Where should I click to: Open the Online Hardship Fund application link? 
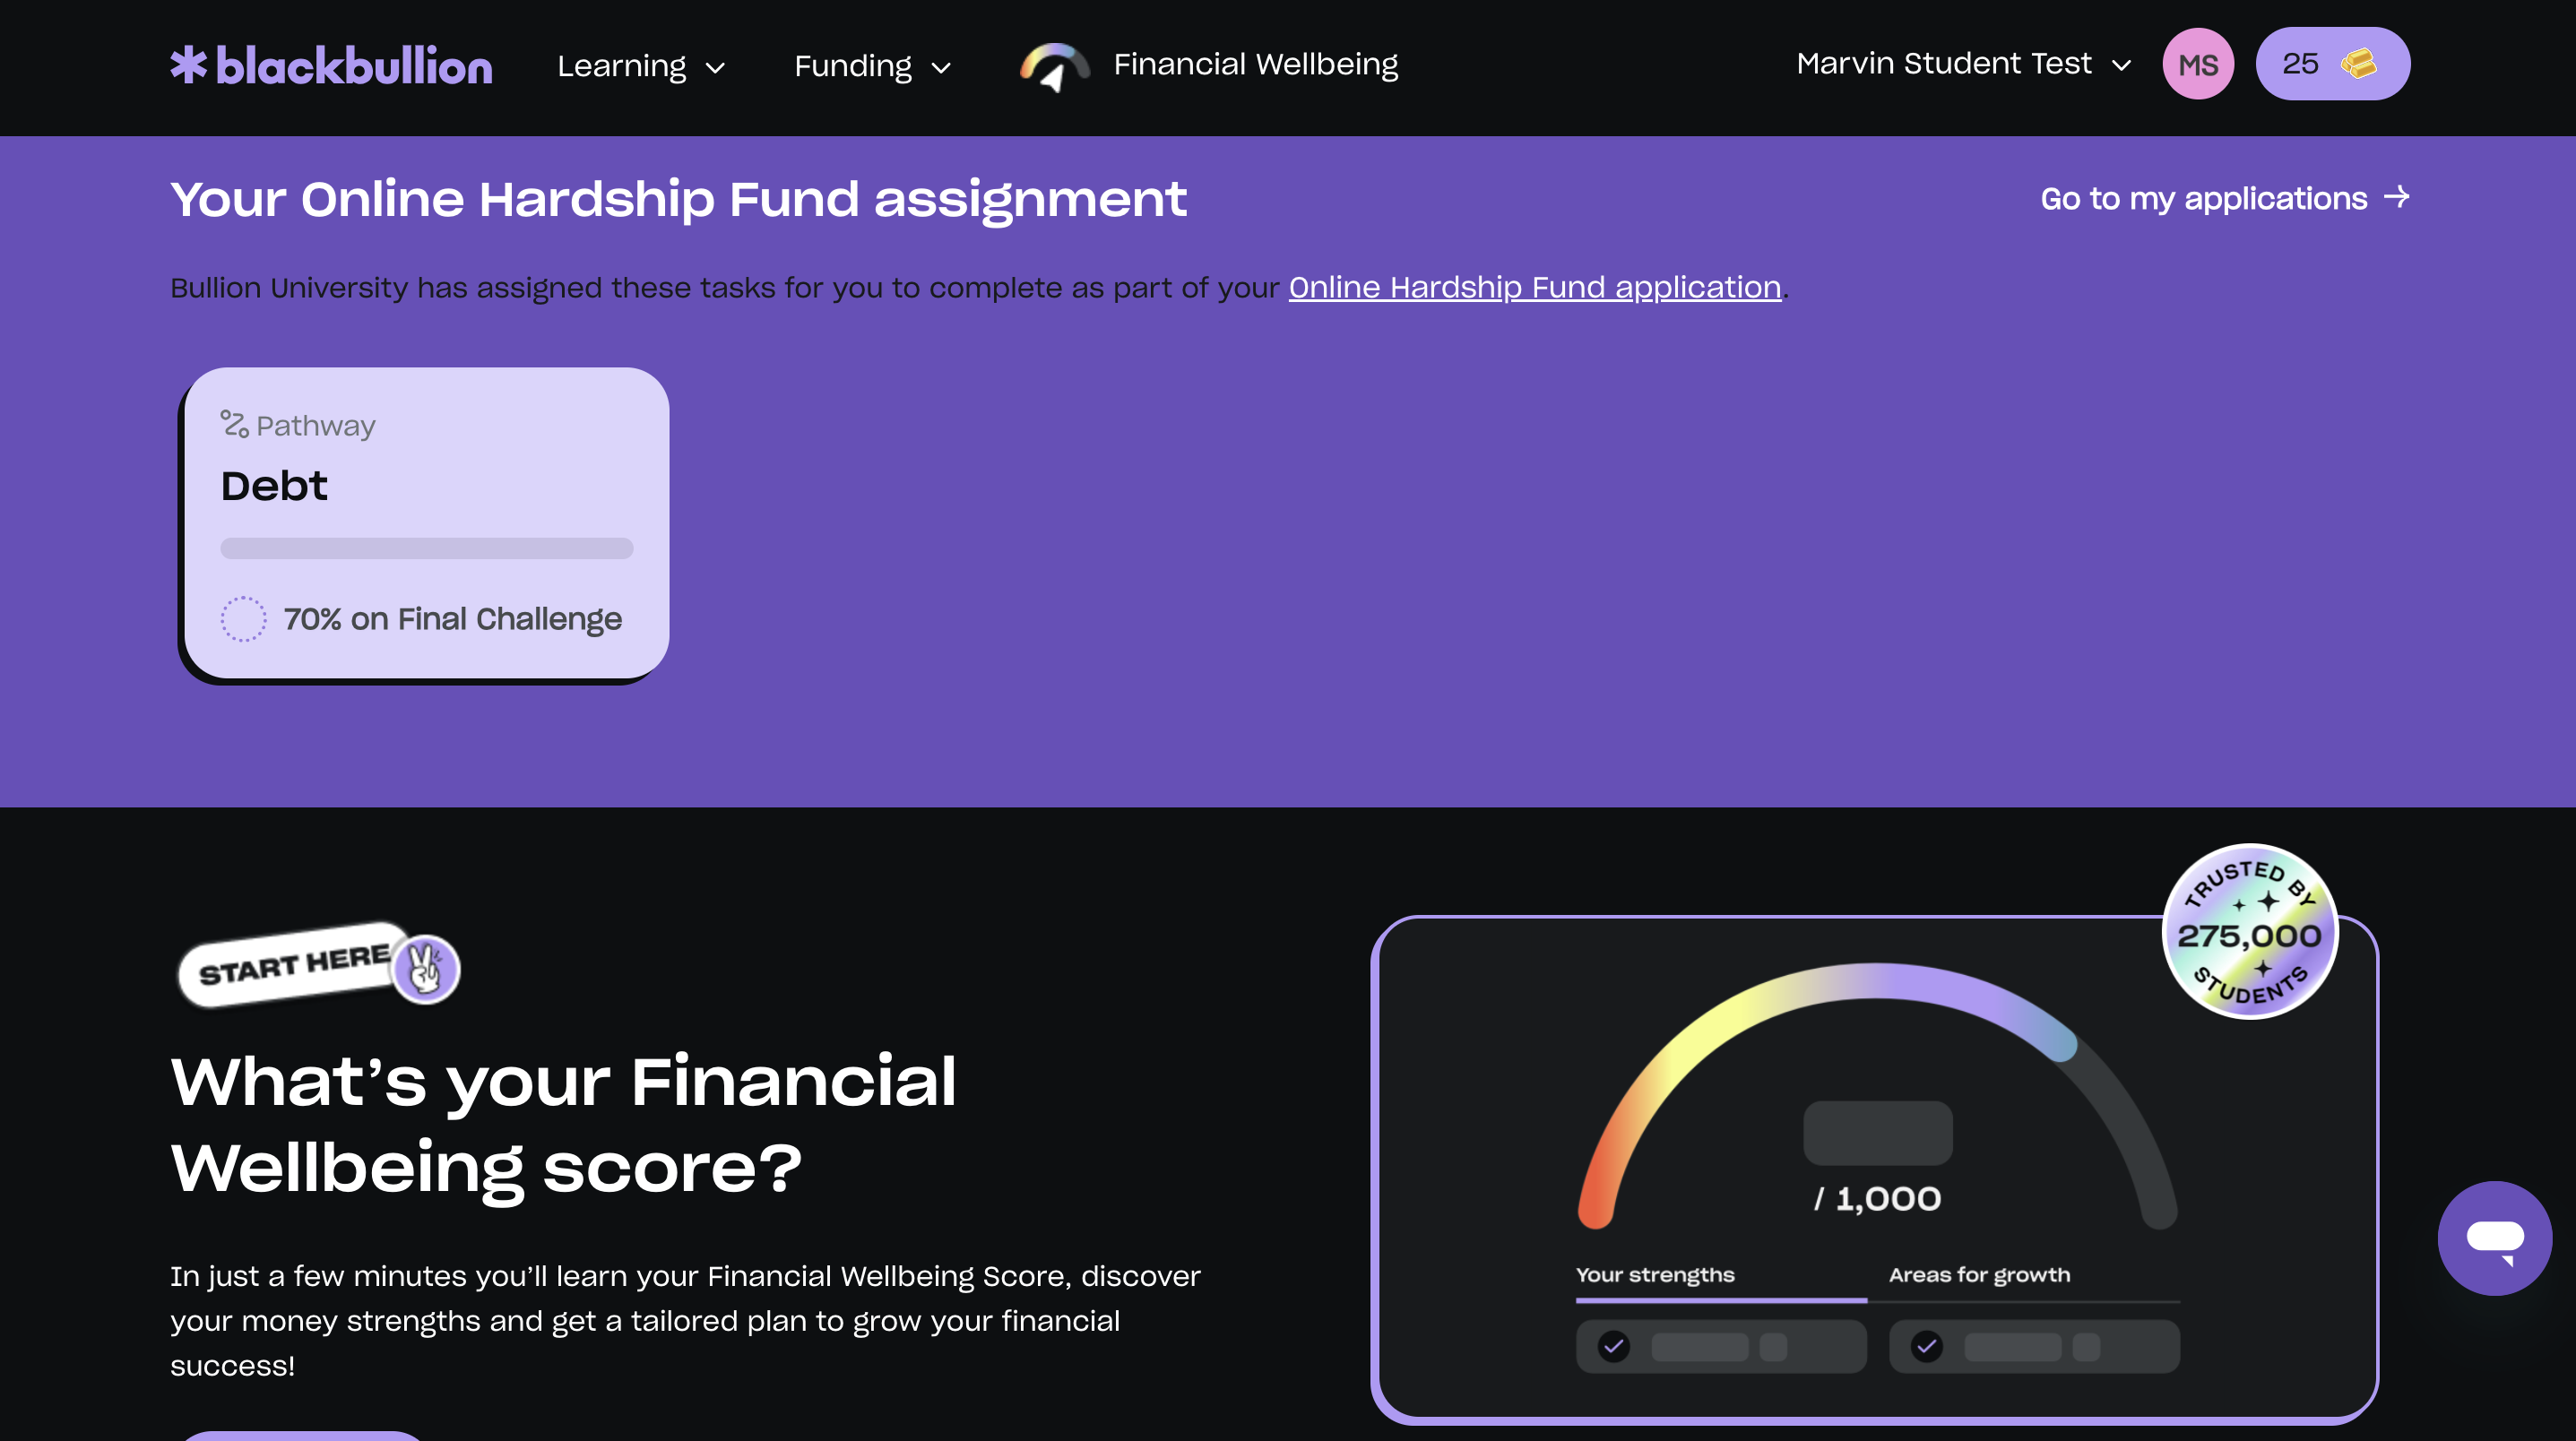click(x=1534, y=287)
